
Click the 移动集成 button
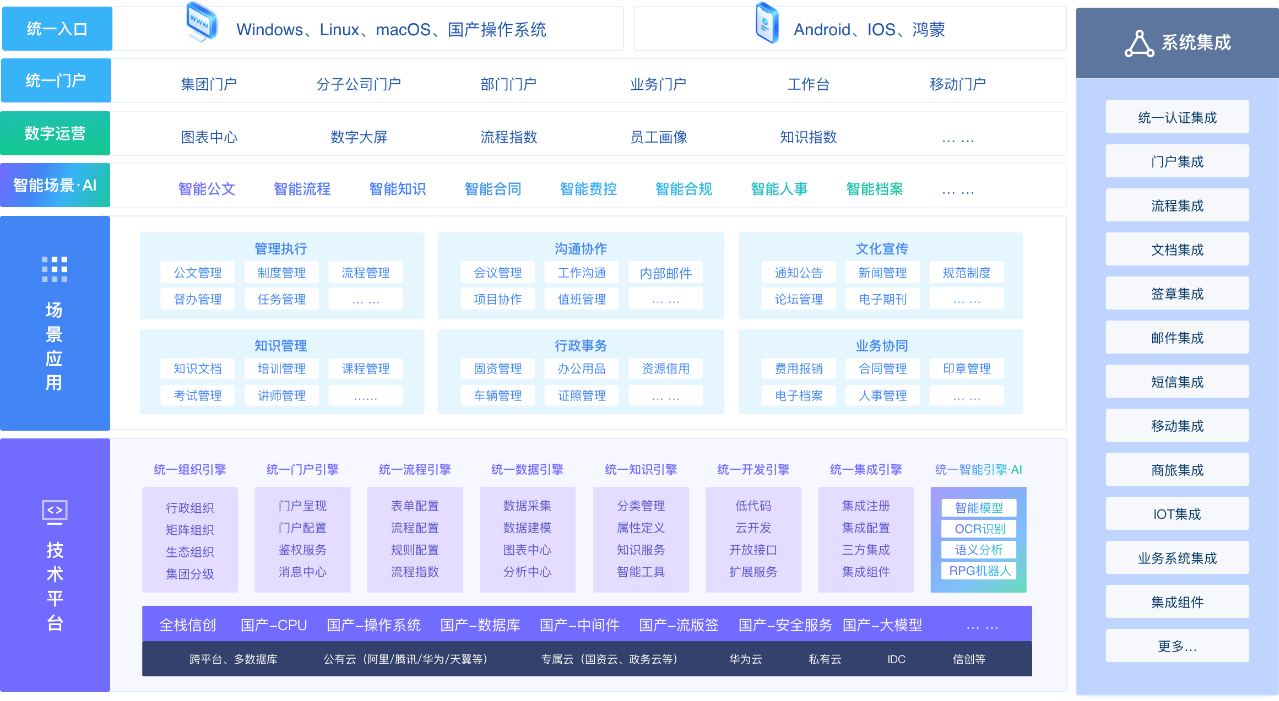coord(1177,425)
